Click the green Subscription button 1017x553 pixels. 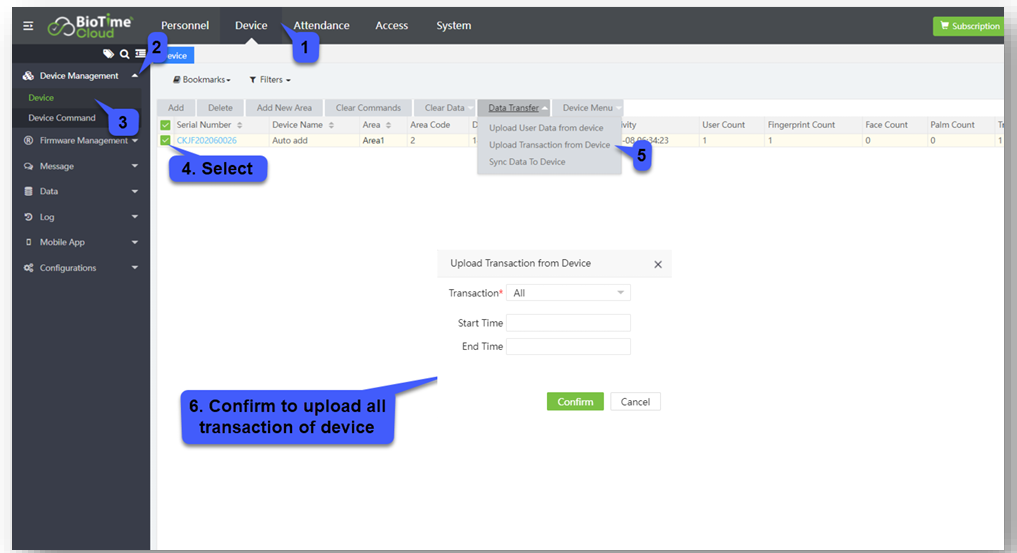(967, 26)
